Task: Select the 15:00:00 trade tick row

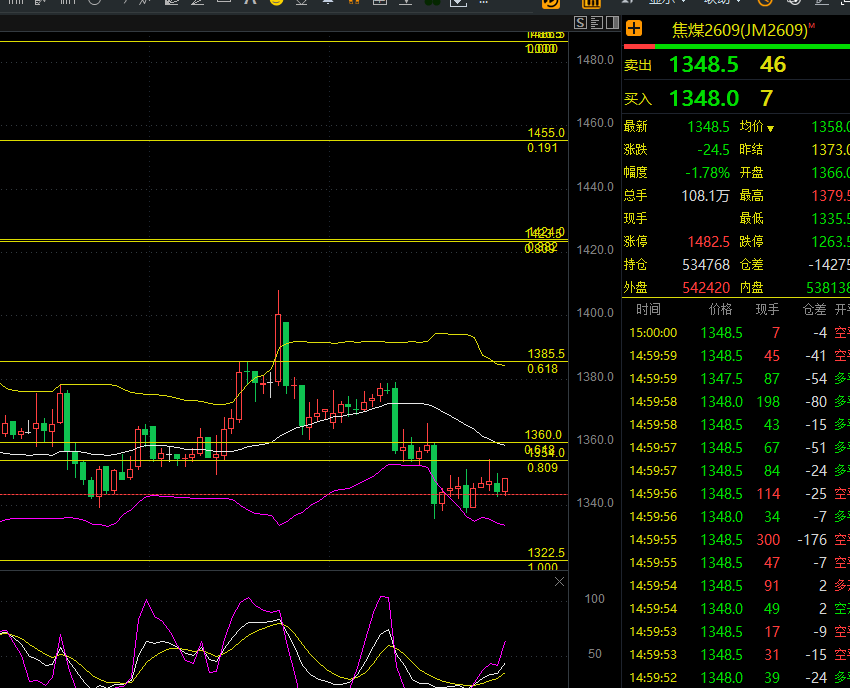Action: click(x=737, y=333)
